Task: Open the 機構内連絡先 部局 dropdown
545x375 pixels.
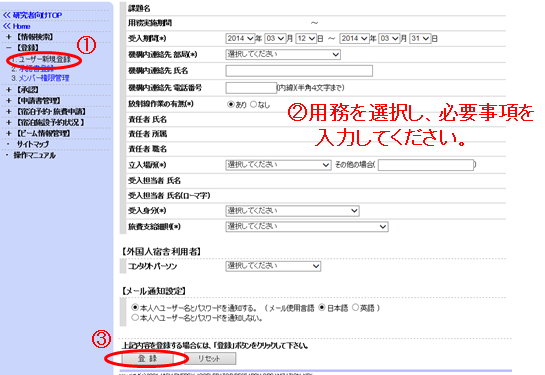Action: pyautogui.click(x=283, y=55)
